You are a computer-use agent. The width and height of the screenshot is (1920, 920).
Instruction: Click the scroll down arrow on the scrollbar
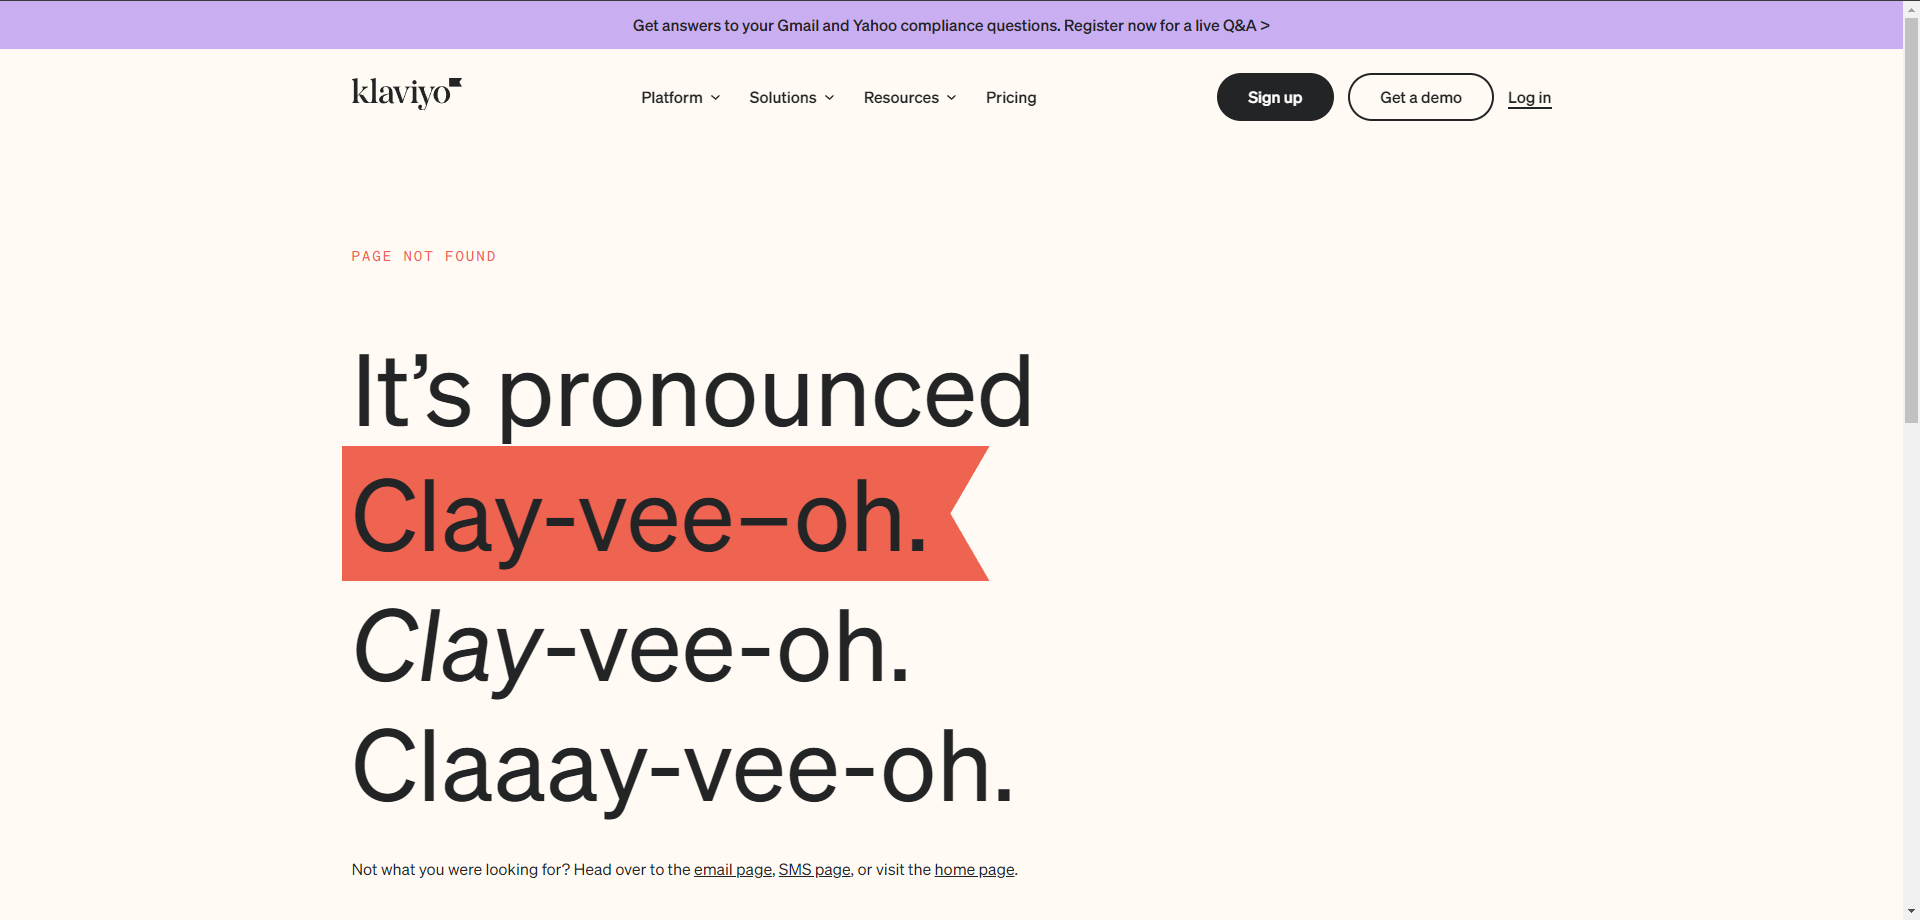click(x=1911, y=911)
